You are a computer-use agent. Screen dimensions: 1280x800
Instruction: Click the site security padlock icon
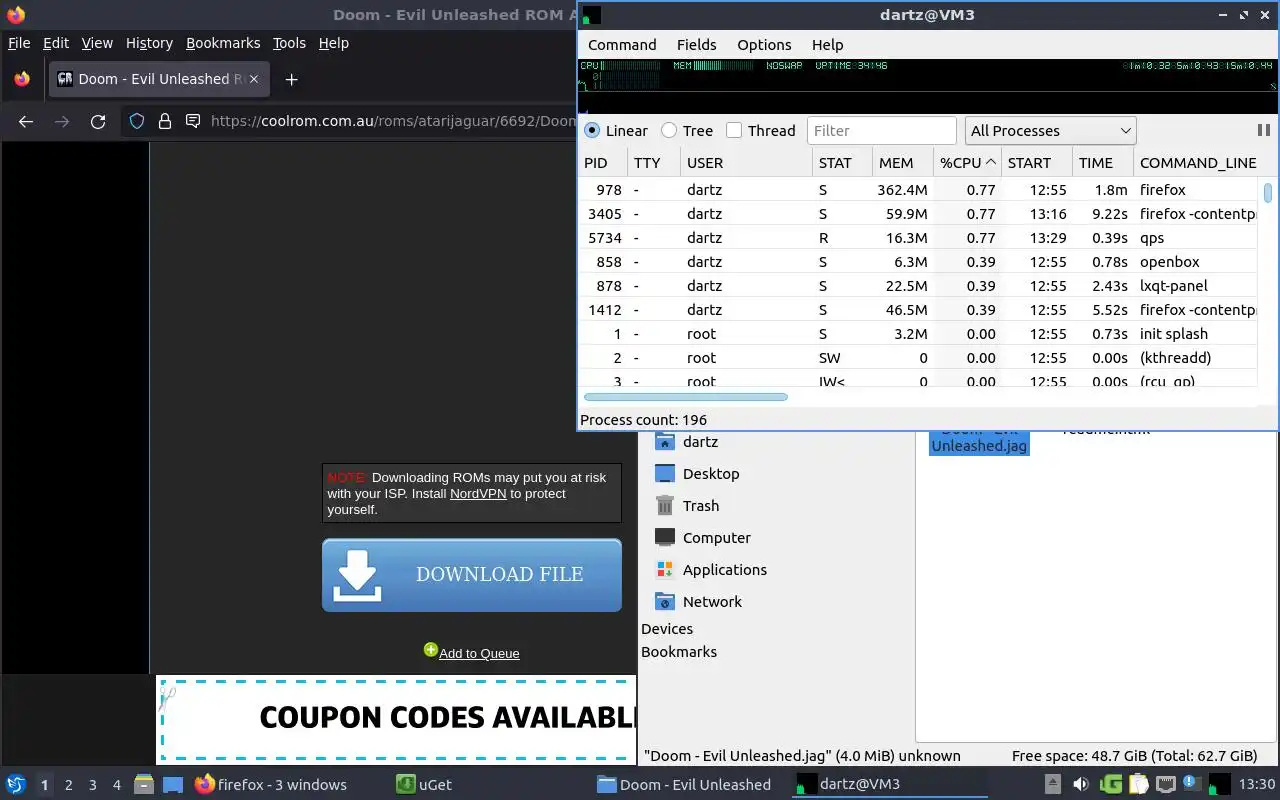165,121
